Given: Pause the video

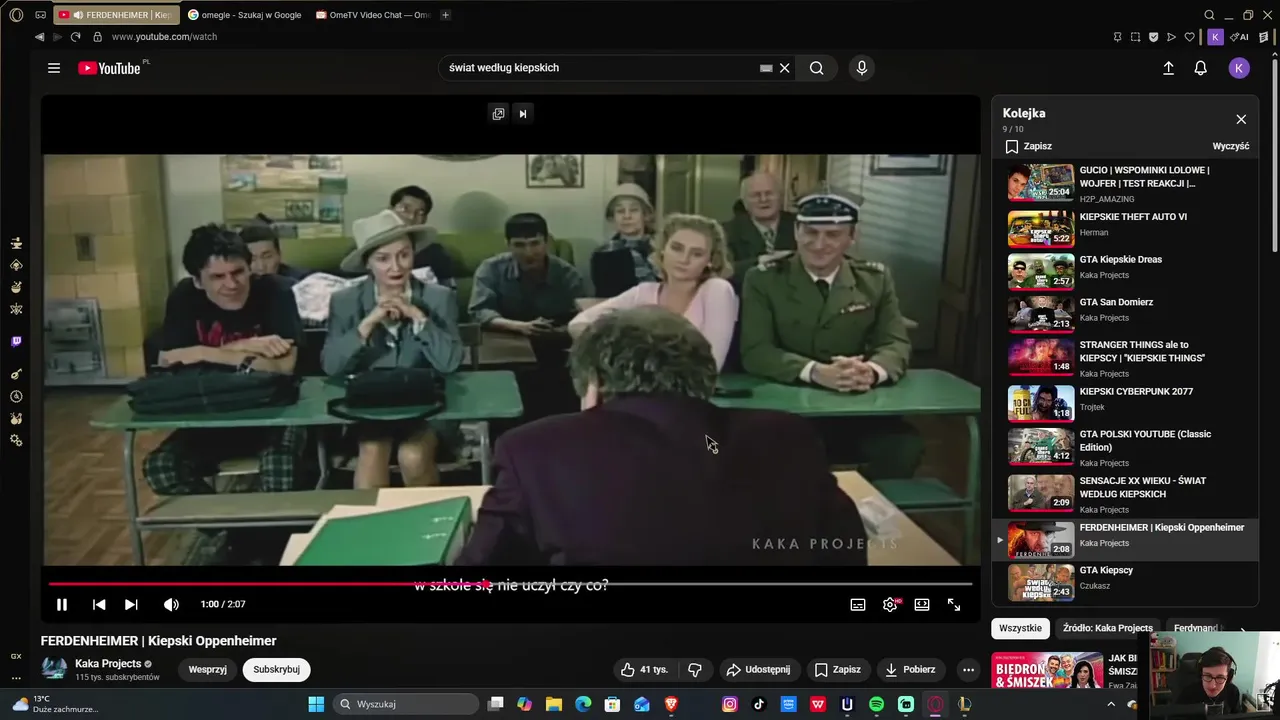Looking at the screenshot, I should tap(62, 604).
